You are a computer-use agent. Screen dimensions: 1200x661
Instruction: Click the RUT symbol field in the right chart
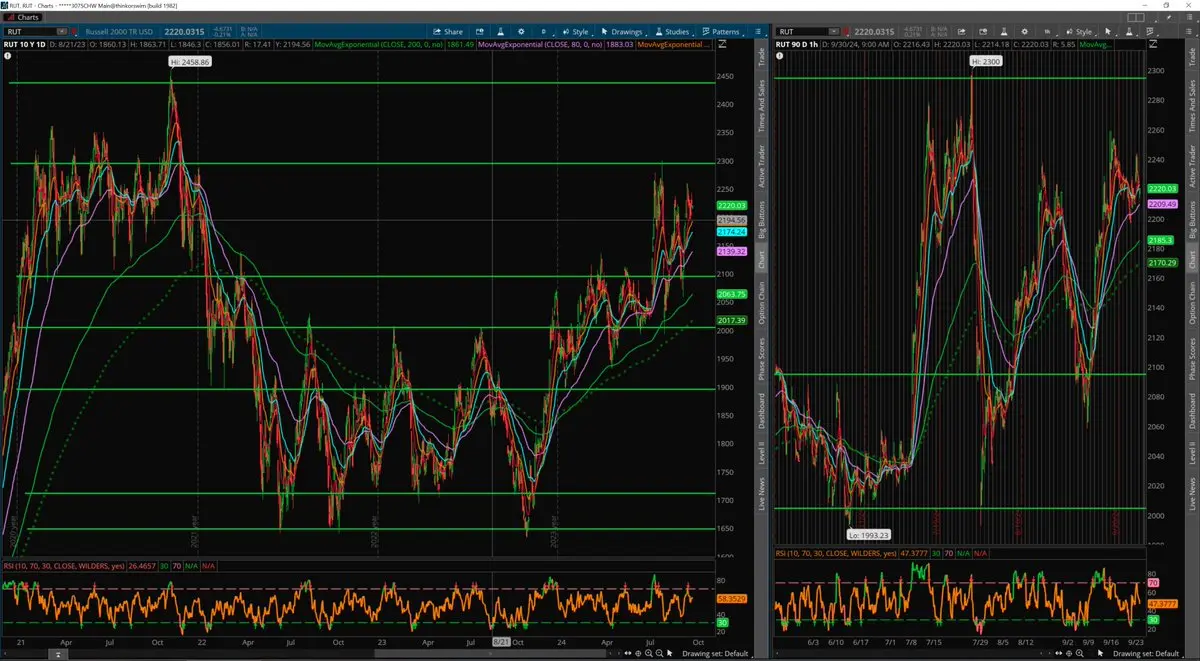pos(807,32)
